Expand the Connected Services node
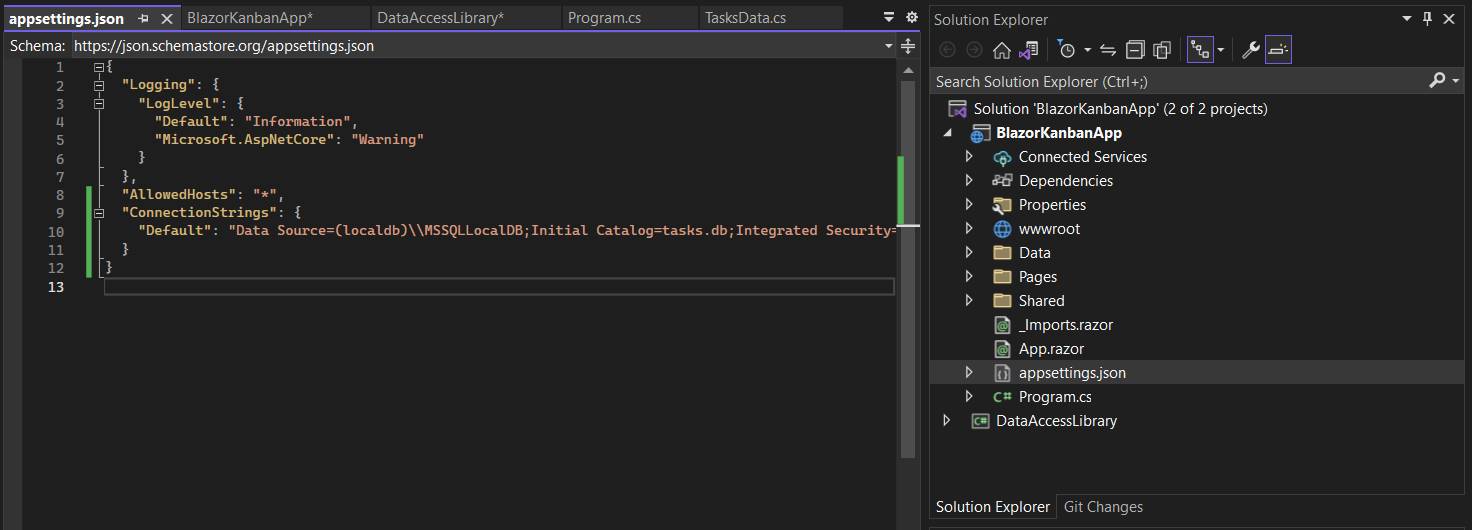The image size is (1472, 530). point(969,157)
